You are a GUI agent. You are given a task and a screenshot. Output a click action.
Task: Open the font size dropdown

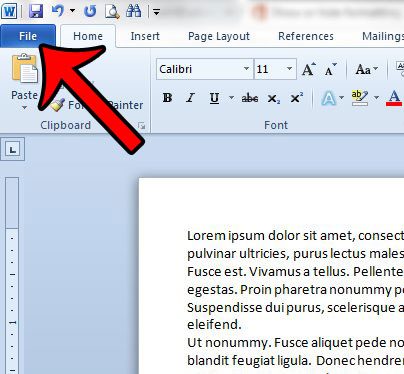(x=290, y=69)
